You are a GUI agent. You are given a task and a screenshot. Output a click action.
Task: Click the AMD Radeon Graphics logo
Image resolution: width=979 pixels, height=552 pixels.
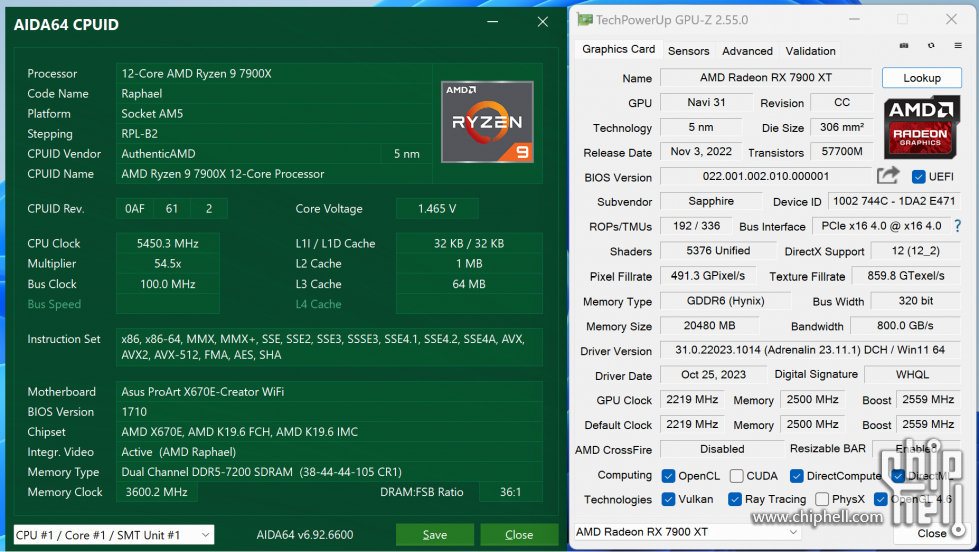click(x=922, y=127)
